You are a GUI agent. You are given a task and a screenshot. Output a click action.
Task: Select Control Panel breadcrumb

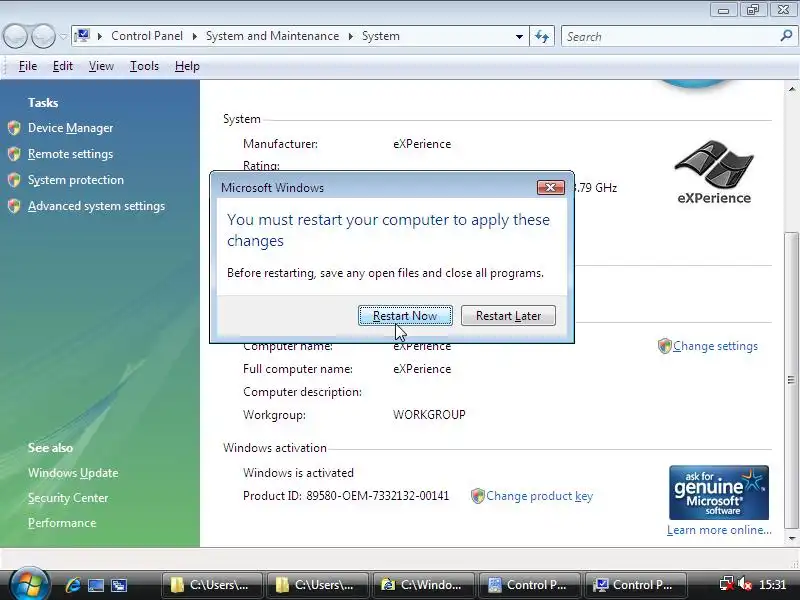(x=147, y=36)
